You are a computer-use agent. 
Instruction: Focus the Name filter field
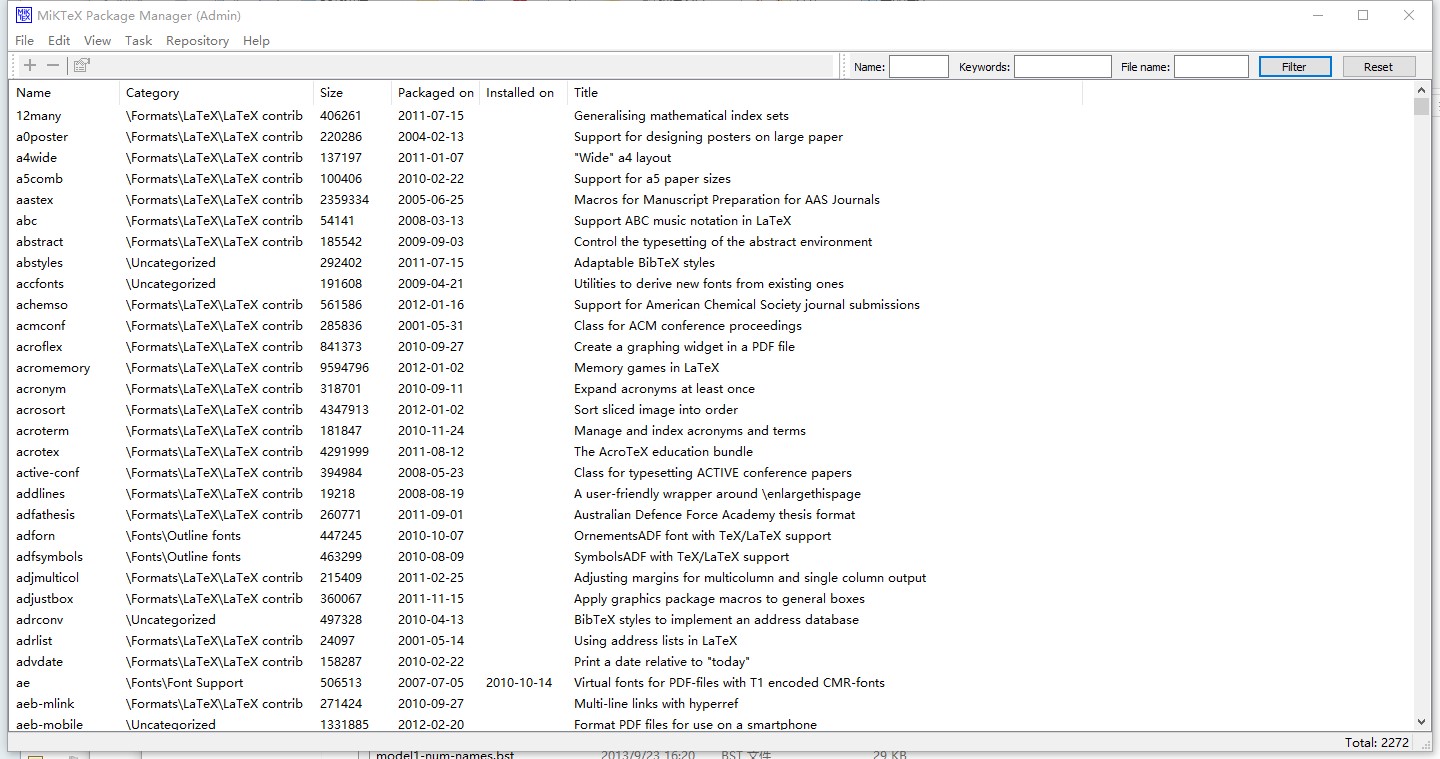click(x=918, y=67)
